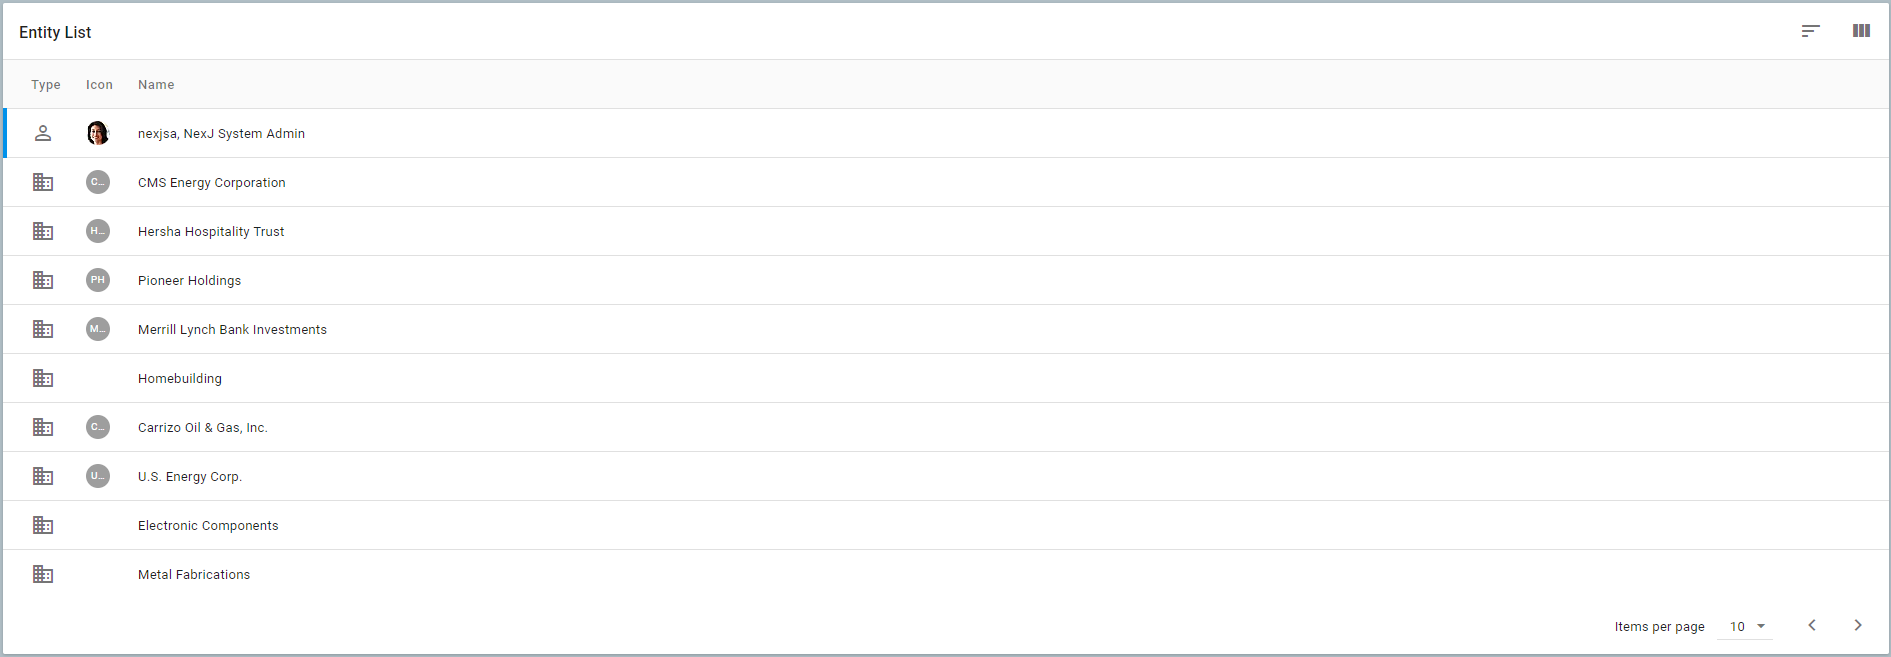
Task: Click the avatar icon for U.S. Energy Corp.
Action: coord(98,476)
